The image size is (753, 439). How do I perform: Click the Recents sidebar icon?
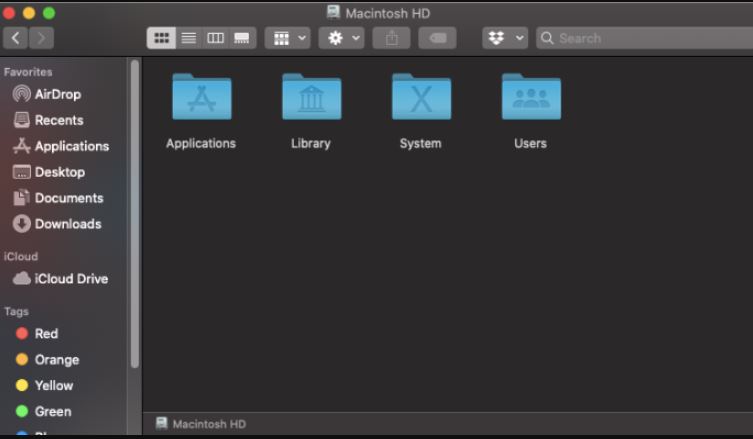click(22, 120)
